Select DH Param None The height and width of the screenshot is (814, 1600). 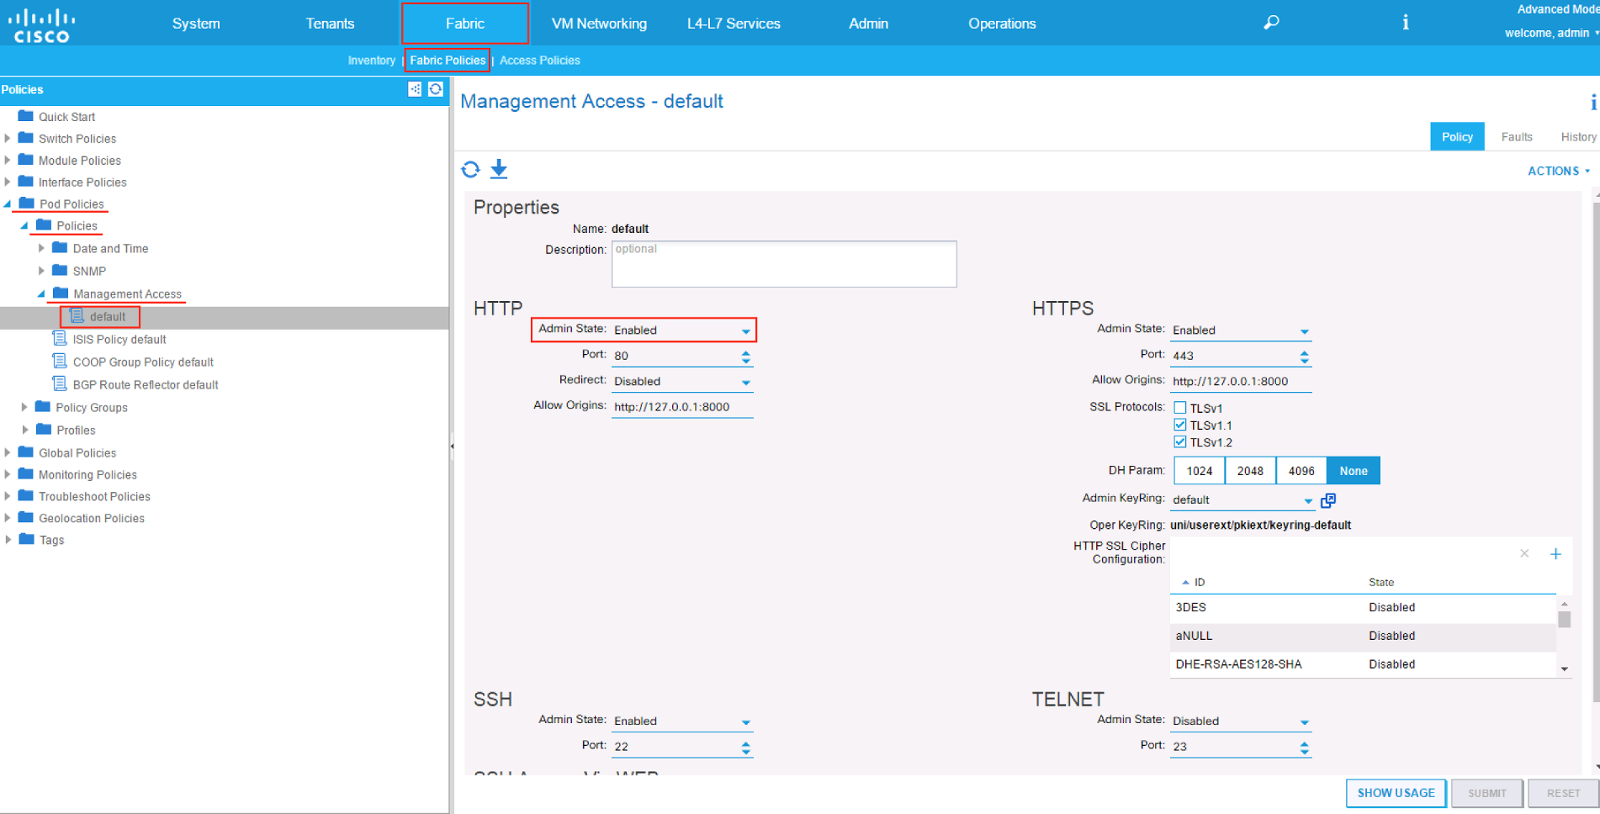click(x=1354, y=471)
